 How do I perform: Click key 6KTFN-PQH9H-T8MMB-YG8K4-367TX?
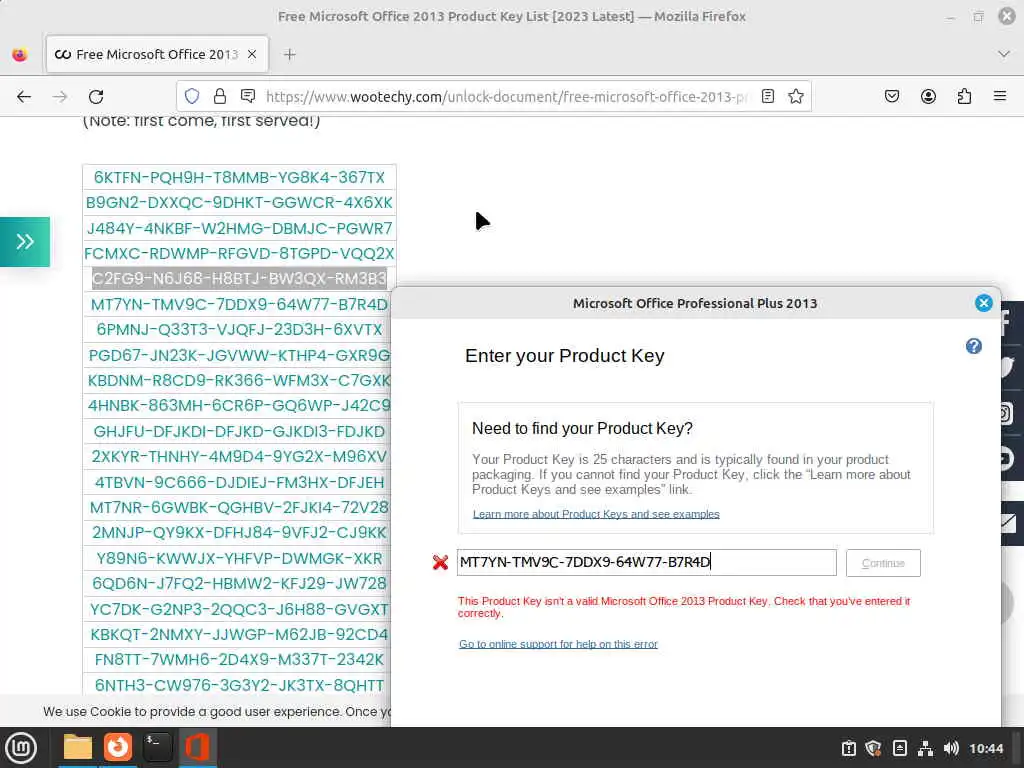239,178
